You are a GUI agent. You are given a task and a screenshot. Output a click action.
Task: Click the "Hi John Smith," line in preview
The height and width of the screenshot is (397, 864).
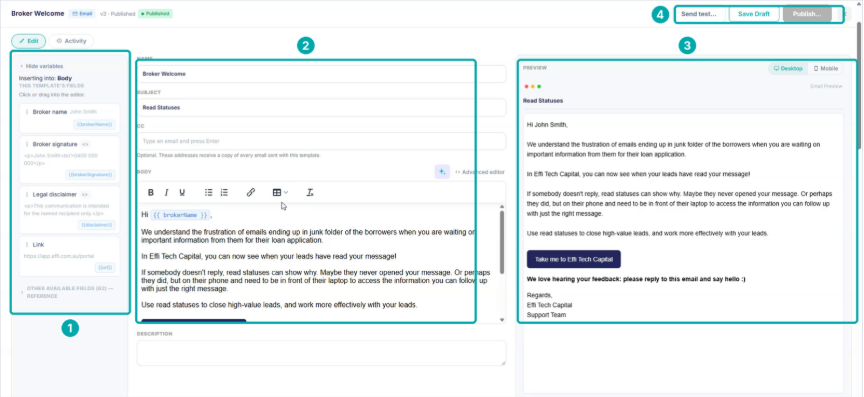547,125
